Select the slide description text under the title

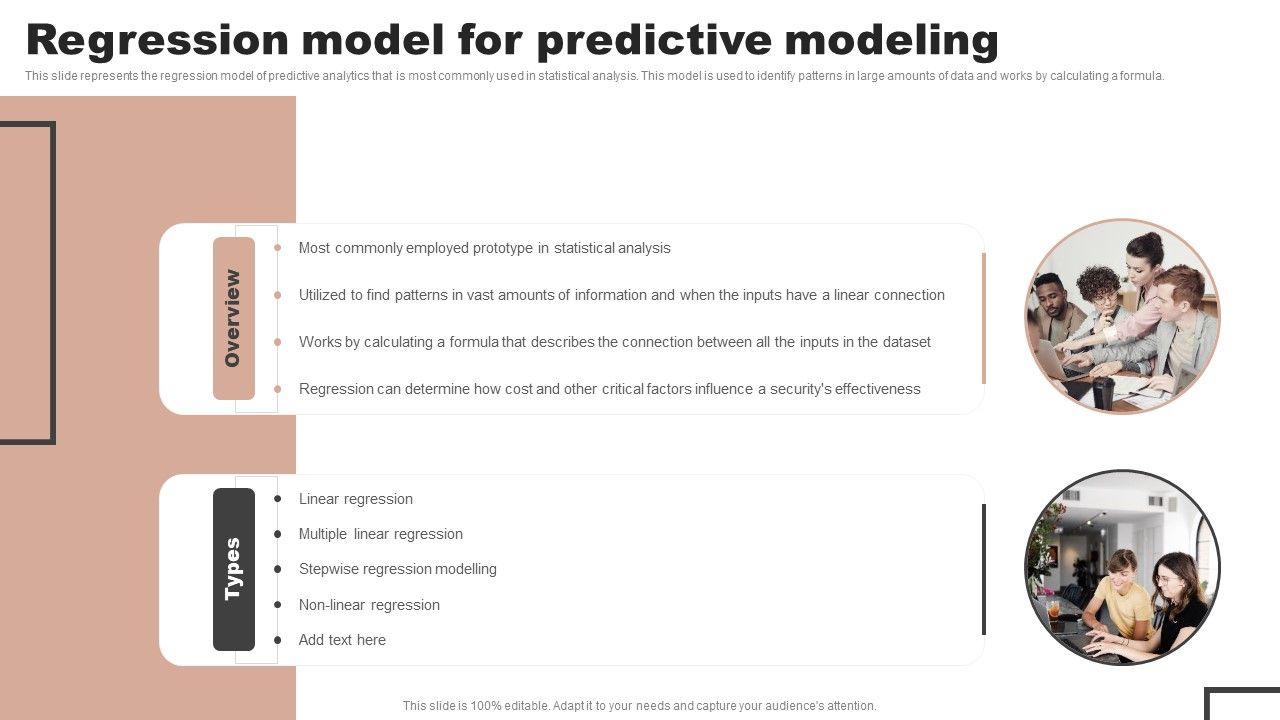click(x=594, y=76)
